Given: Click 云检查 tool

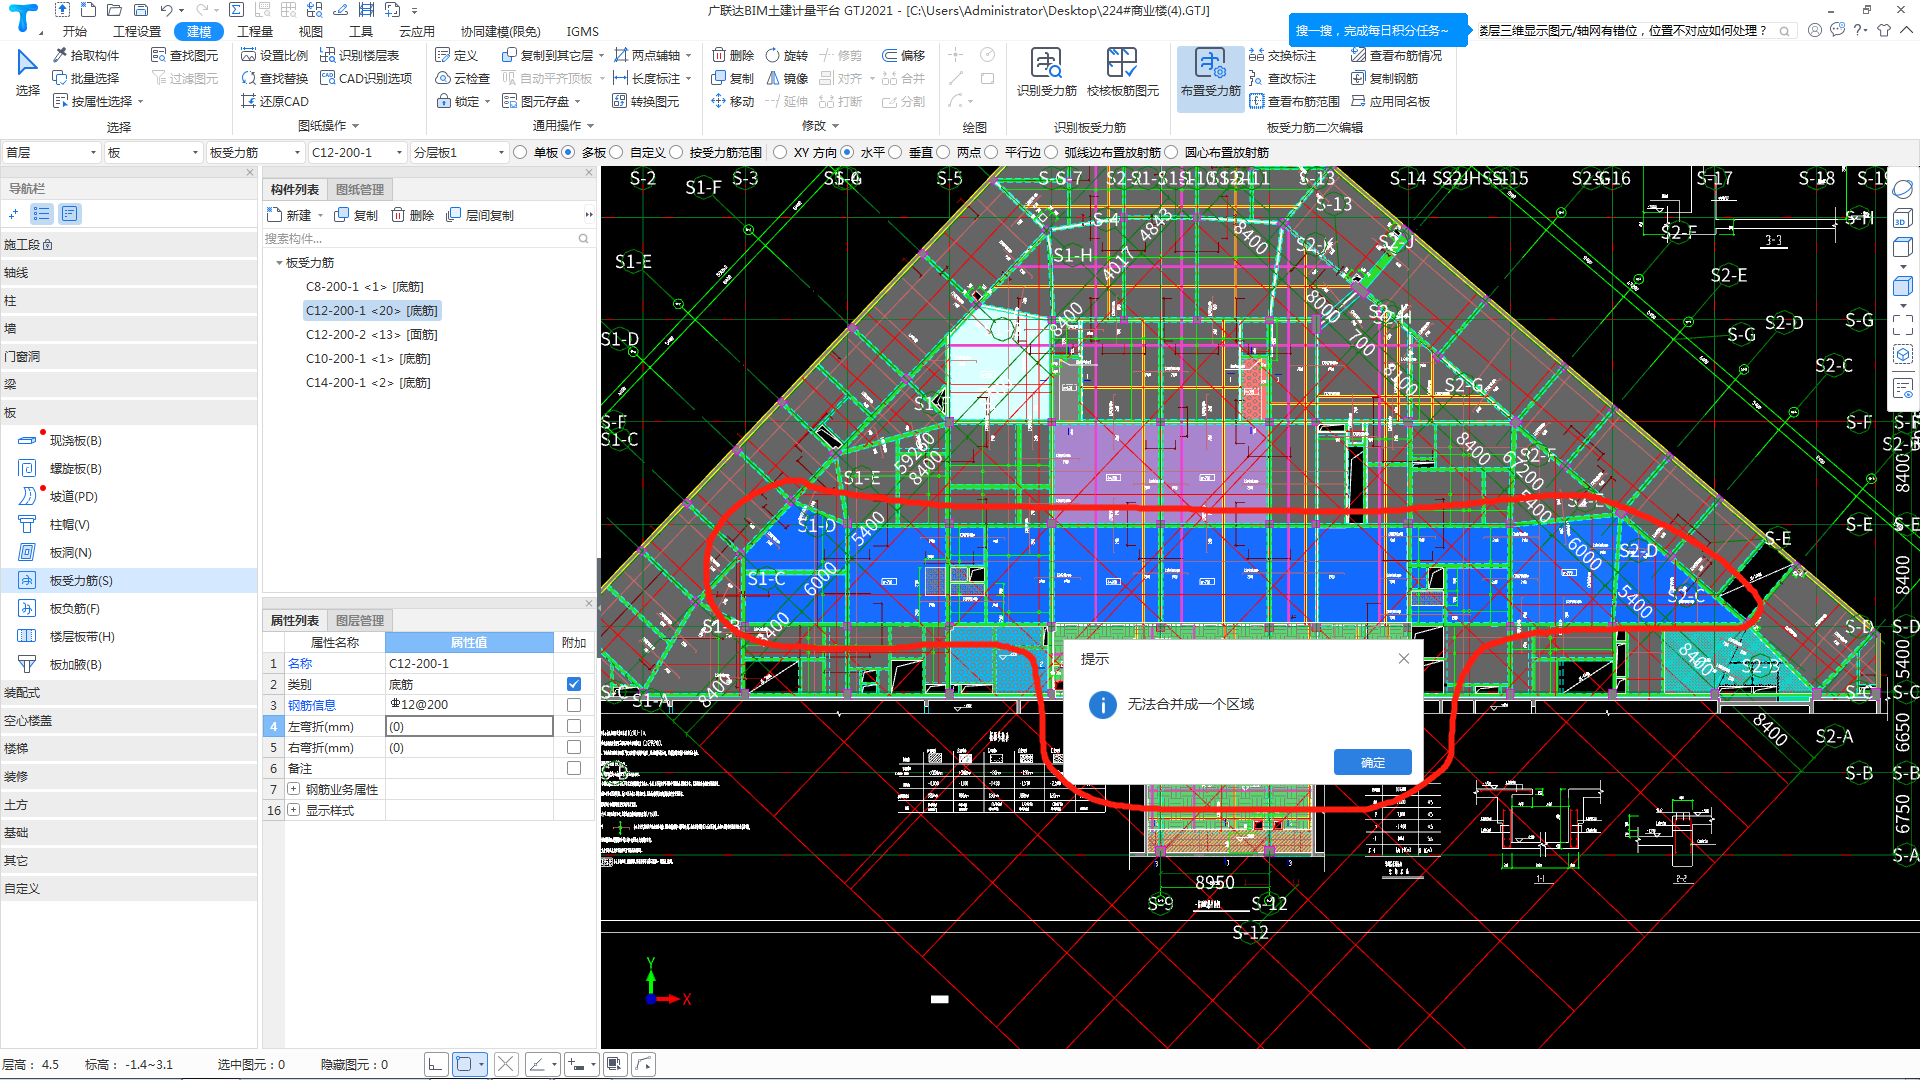Looking at the screenshot, I should (x=462, y=78).
